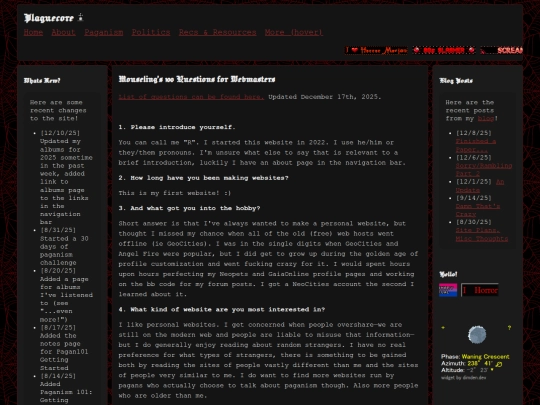
Task: Click the 'I love Horror Movies' blinkie badge
Action: (376, 50)
